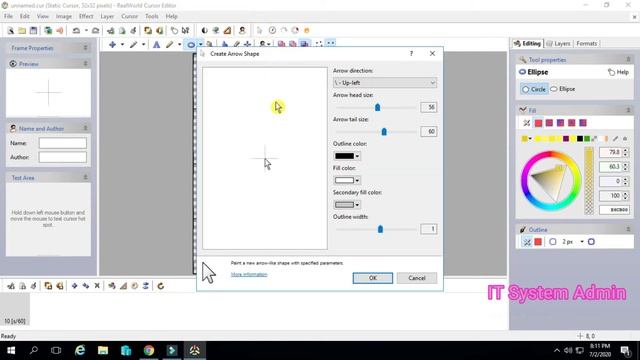Viewport: 640px width, 360px height.
Task: Collapse the Test Area panel
Action: tap(85, 178)
